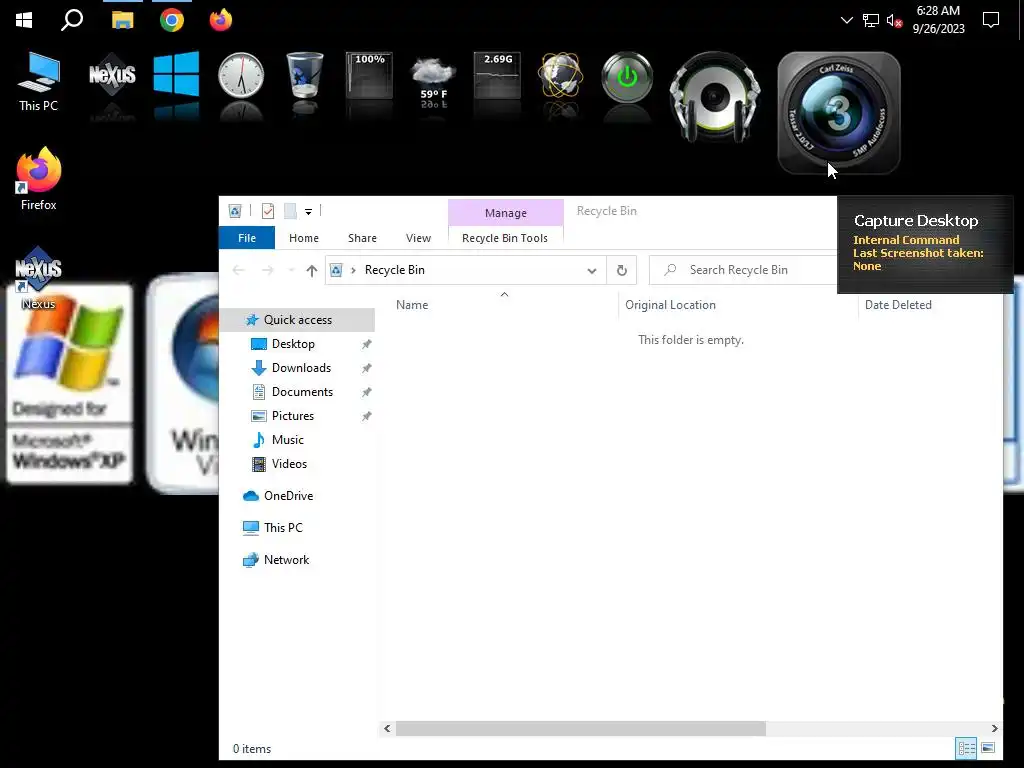This screenshot has height=768, width=1024.
Task: Open the taskbar search magnifier
Action: pos(72,20)
